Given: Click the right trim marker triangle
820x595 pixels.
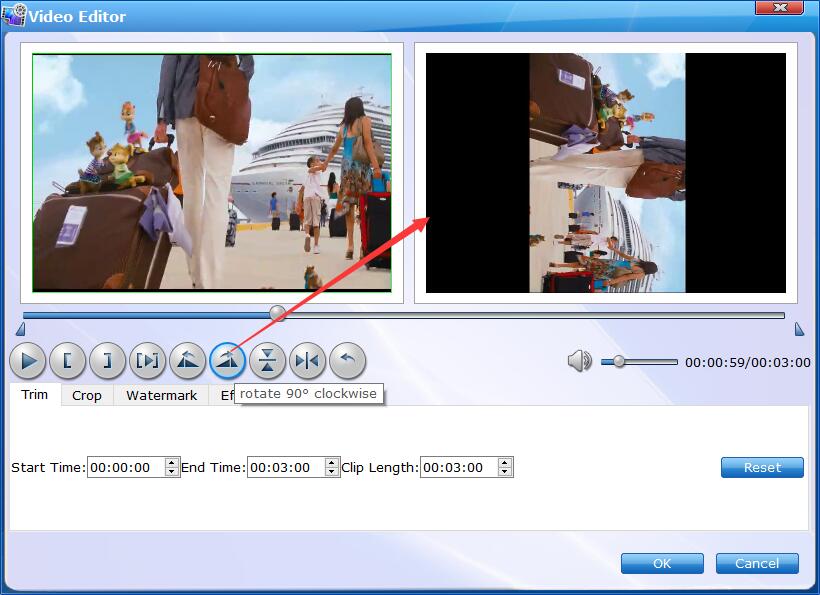Looking at the screenshot, I should pos(799,329).
